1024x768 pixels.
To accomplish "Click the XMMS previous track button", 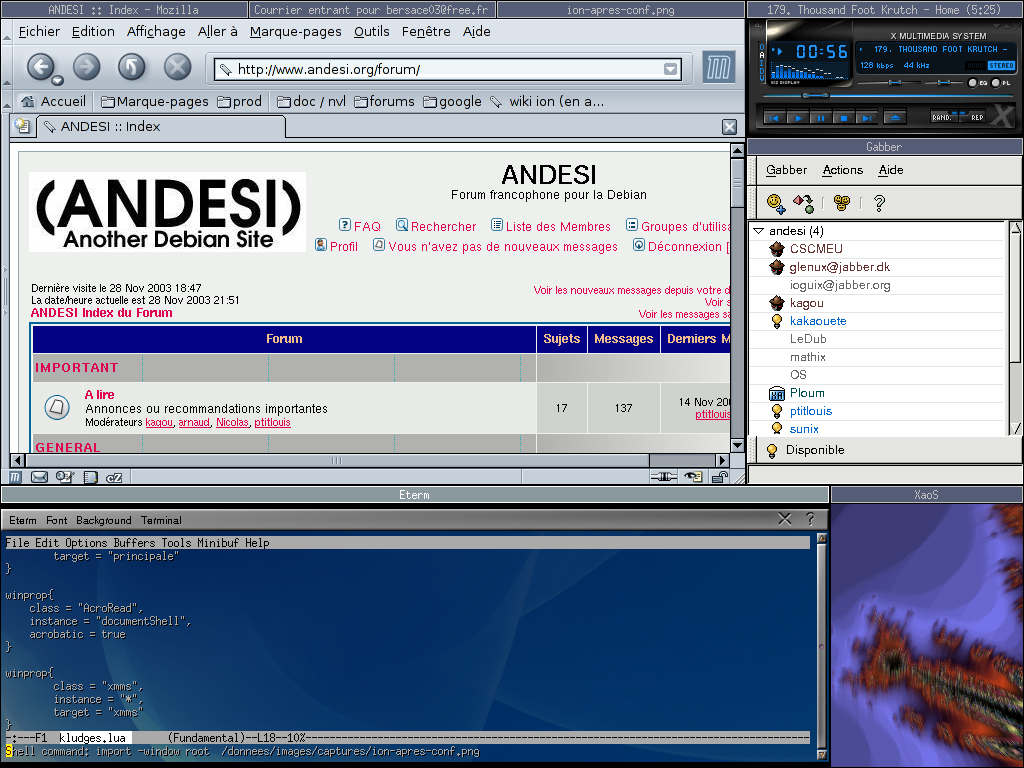I will click(775, 118).
